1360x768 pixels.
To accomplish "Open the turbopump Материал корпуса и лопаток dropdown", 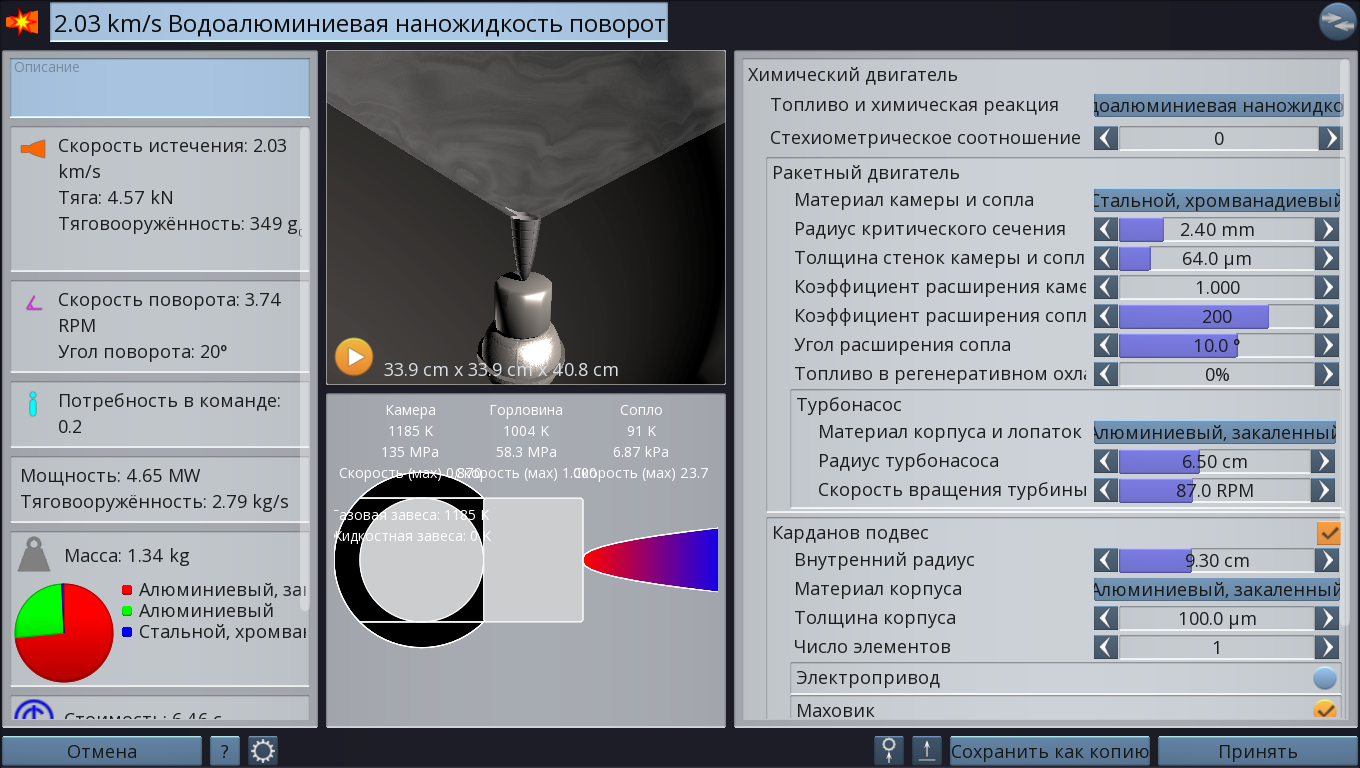I will 1215,433.
